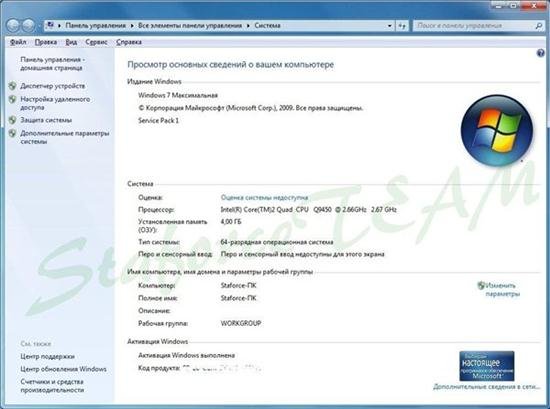Open the Справка menu
The width and height of the screenshot is (550, 409).
(x=129, y=42)
